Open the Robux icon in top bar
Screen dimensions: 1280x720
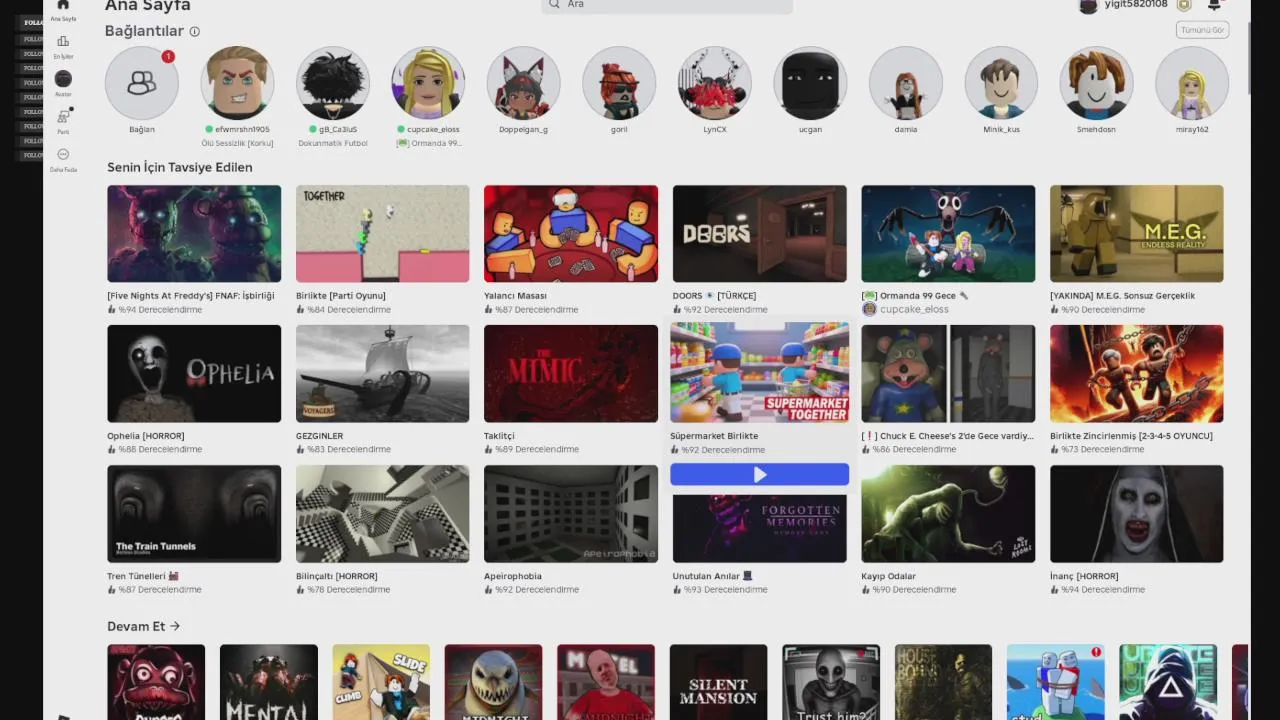pyautogui.click(x=1184, y=5)
